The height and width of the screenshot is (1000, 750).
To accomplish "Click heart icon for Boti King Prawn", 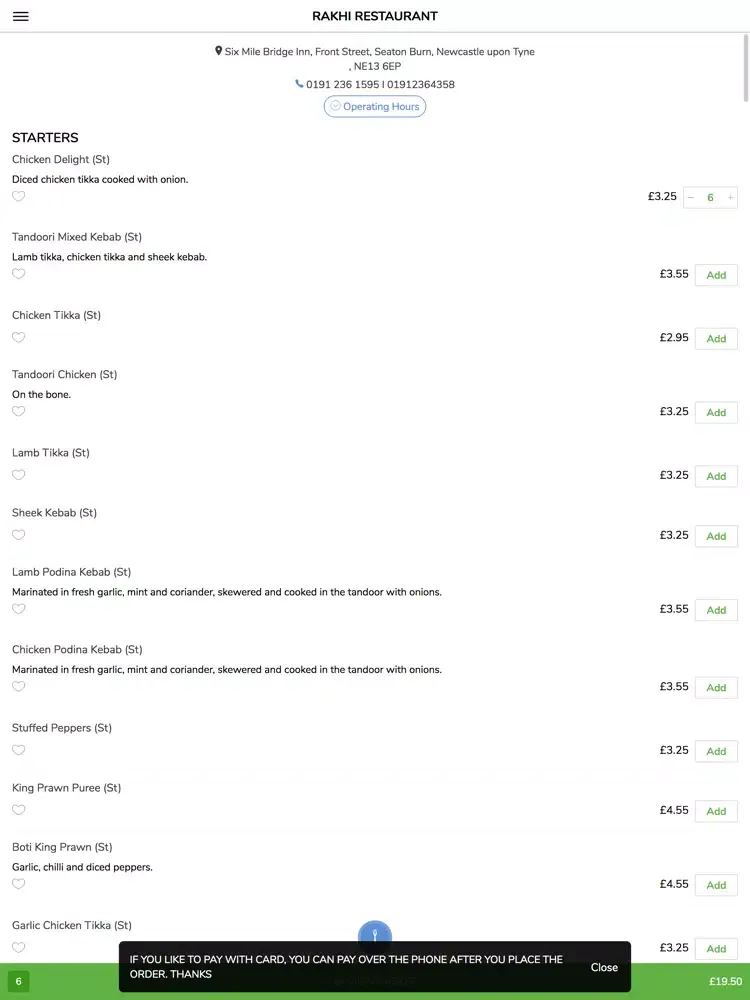I will (18, 883).
